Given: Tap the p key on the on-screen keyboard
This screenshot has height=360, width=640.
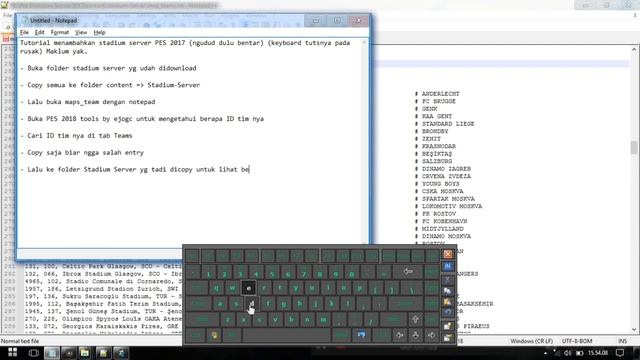Looking at the screenshot, I should (360, 288).
